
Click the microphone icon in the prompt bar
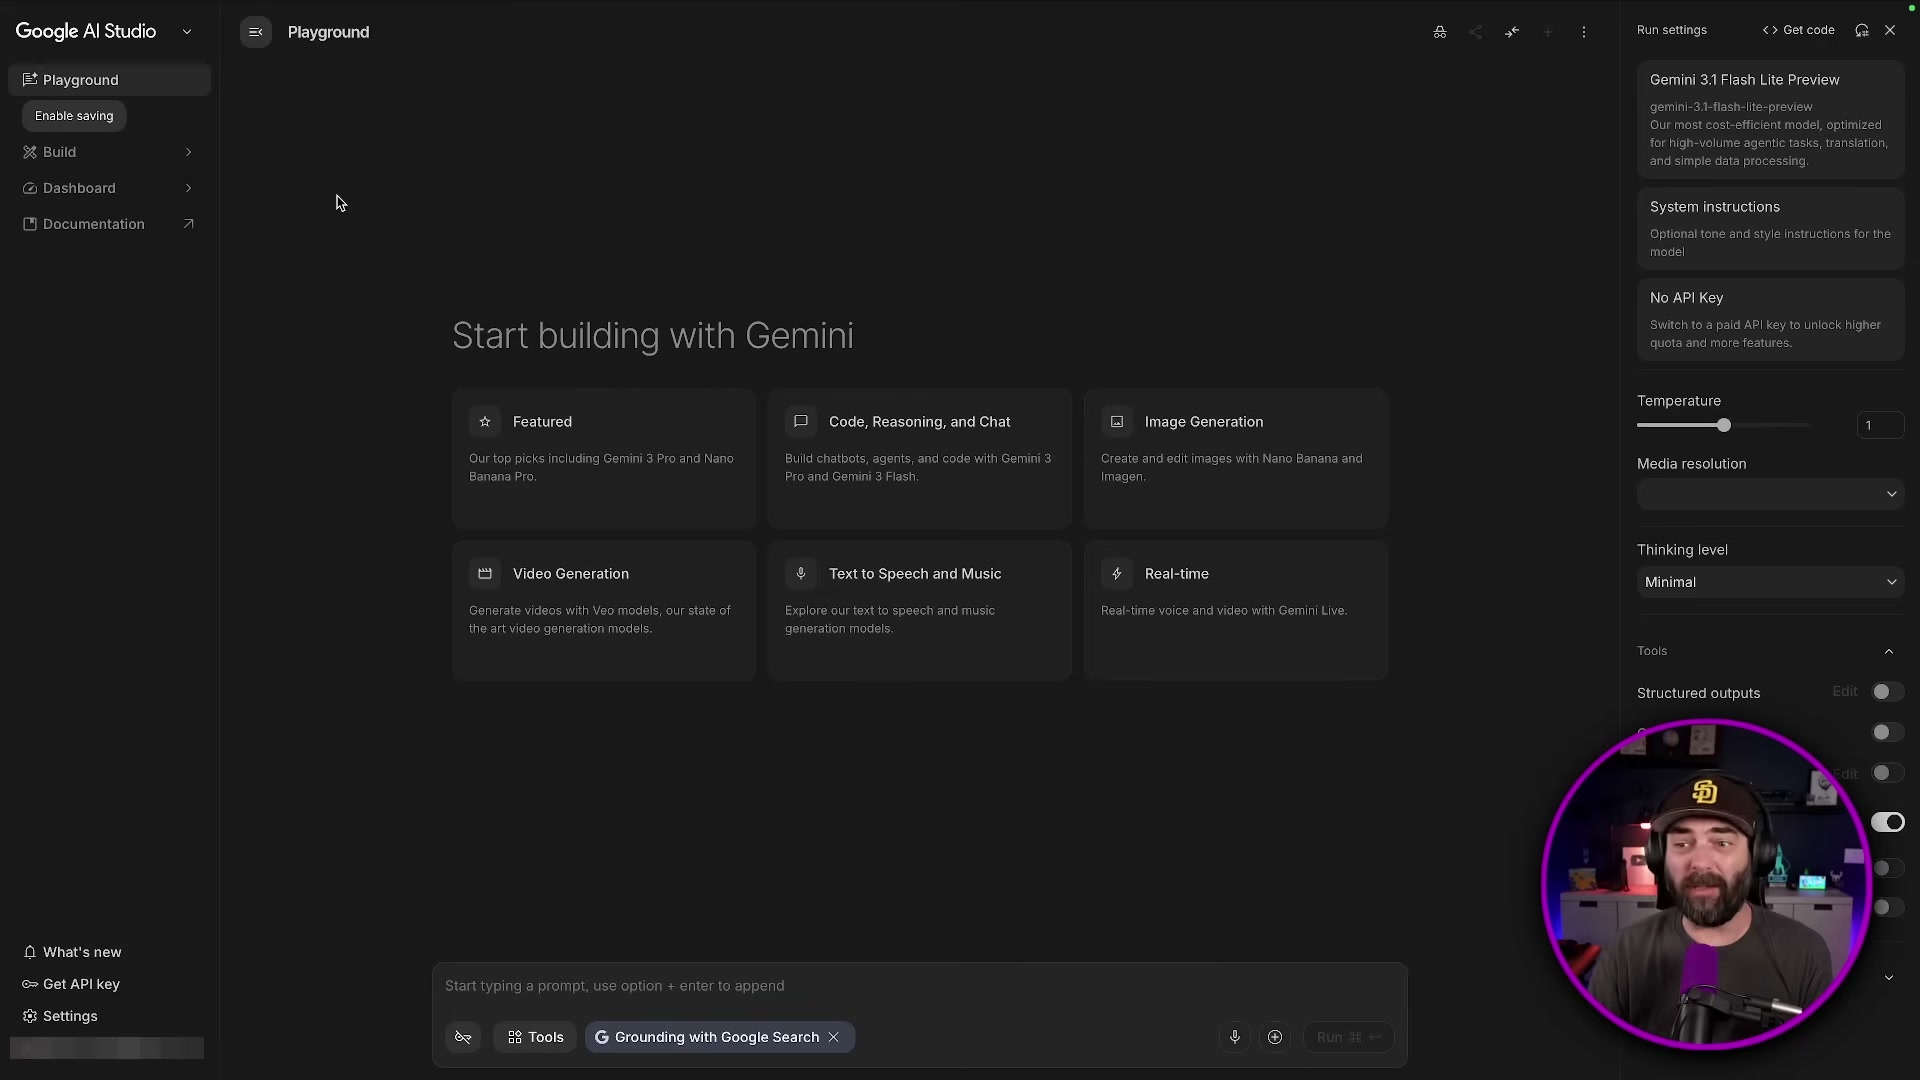click(1234, 1037)
